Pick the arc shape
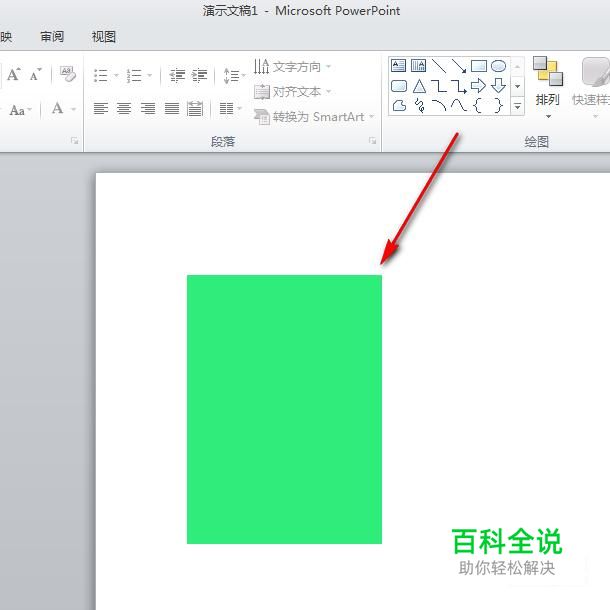The image size is (610, 610). tap(440, 105)
